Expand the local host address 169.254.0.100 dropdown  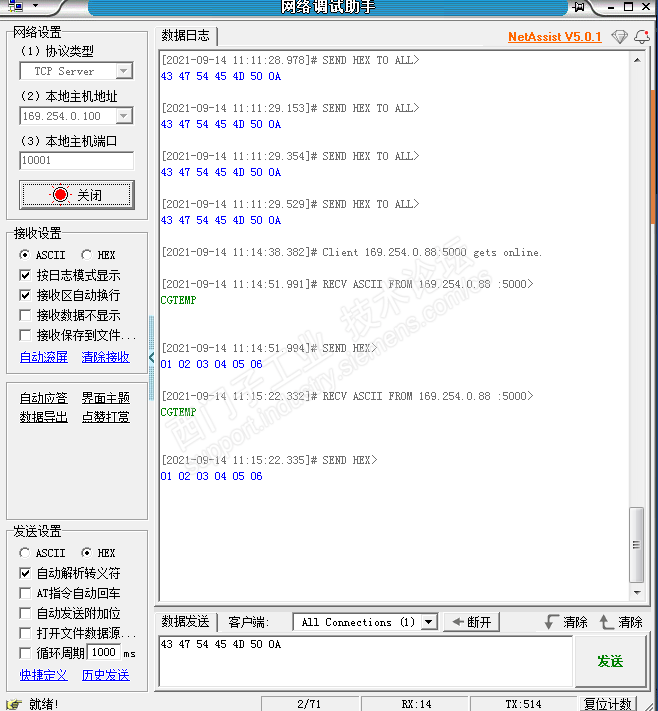click(x=123, y=116)
